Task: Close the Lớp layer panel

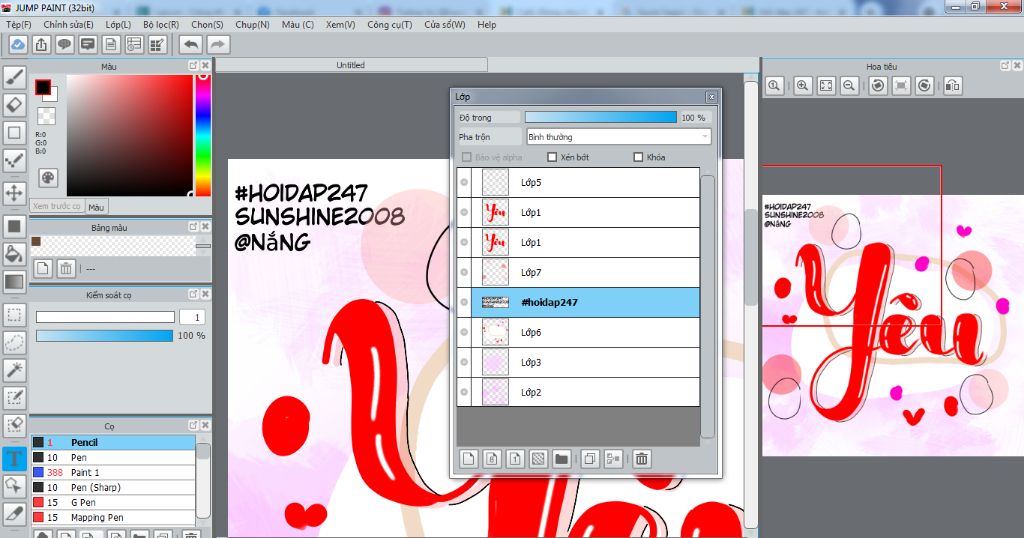Action: [711, 97]
